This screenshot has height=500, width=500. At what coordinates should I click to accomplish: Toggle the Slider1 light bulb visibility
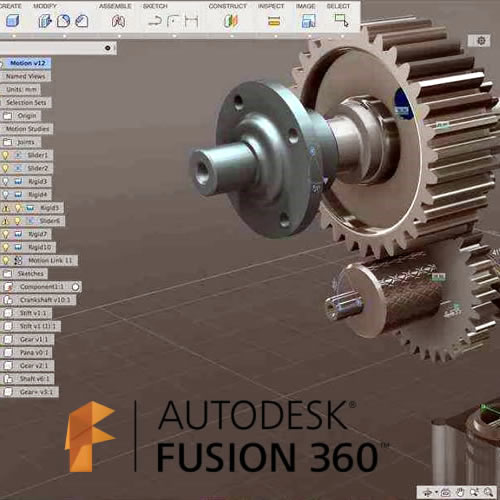pos(6,155)
